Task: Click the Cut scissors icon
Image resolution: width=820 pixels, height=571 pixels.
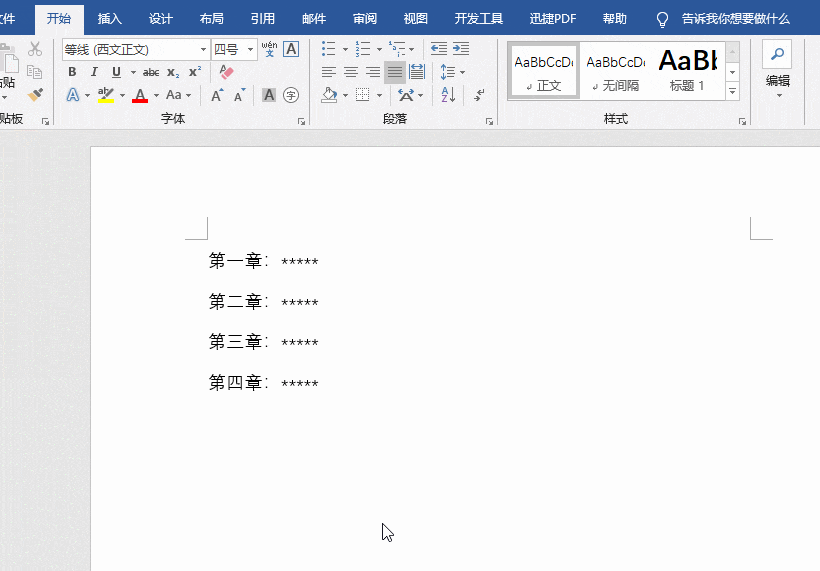Action: tap(35, 49)
